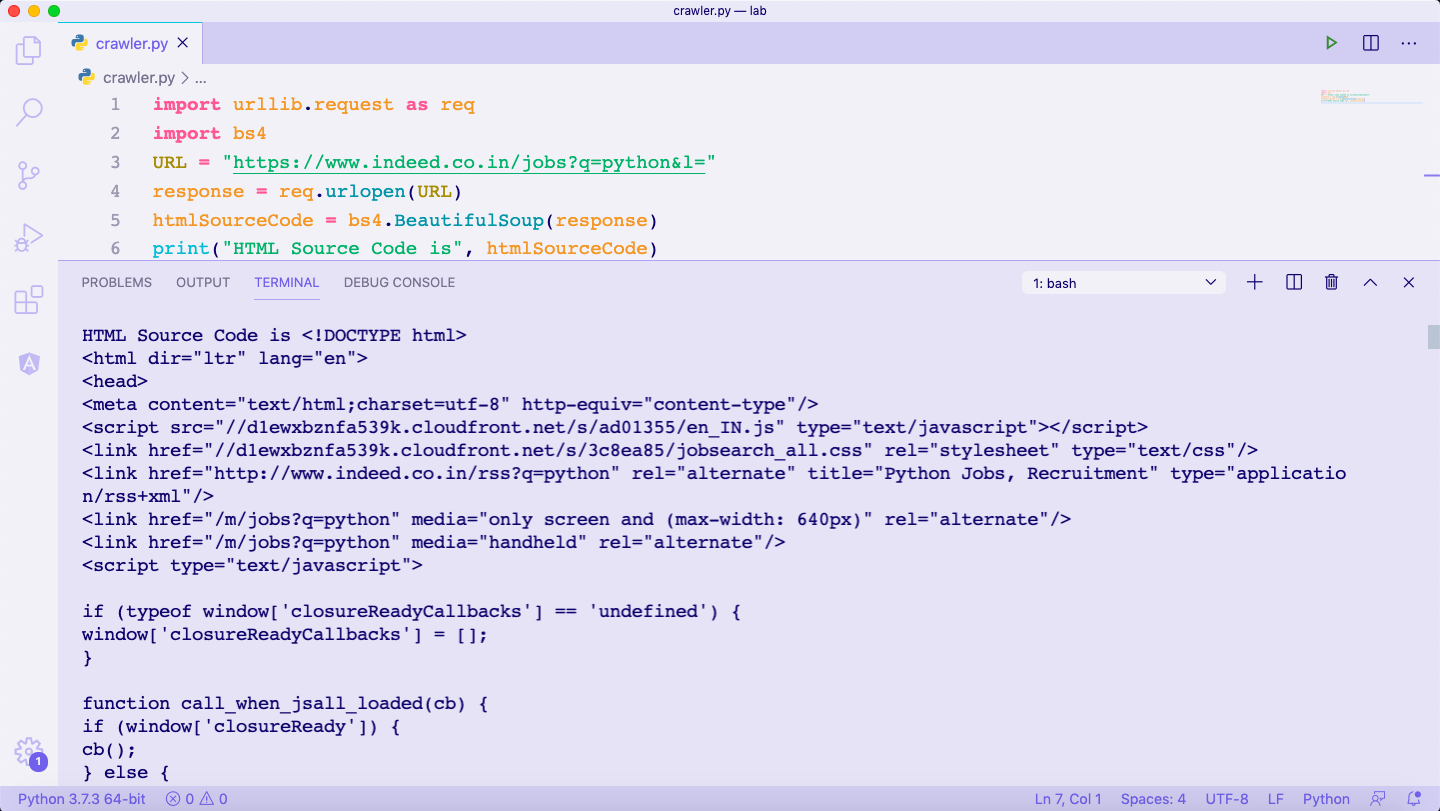
Task: Click the terminal line 'cb();'
Action: click(109, 749)
